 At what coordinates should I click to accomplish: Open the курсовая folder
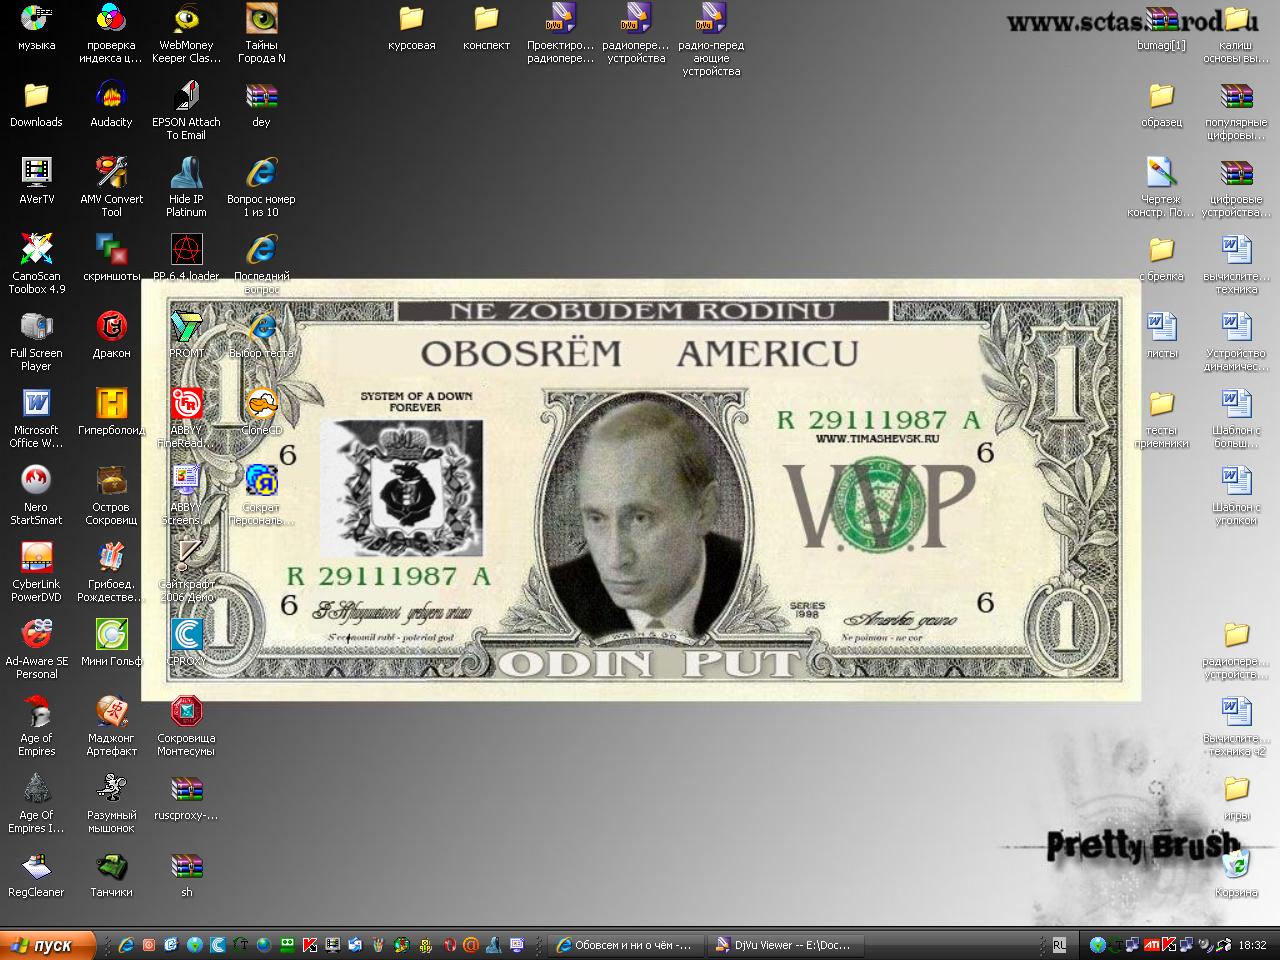(x=411, y=28)
